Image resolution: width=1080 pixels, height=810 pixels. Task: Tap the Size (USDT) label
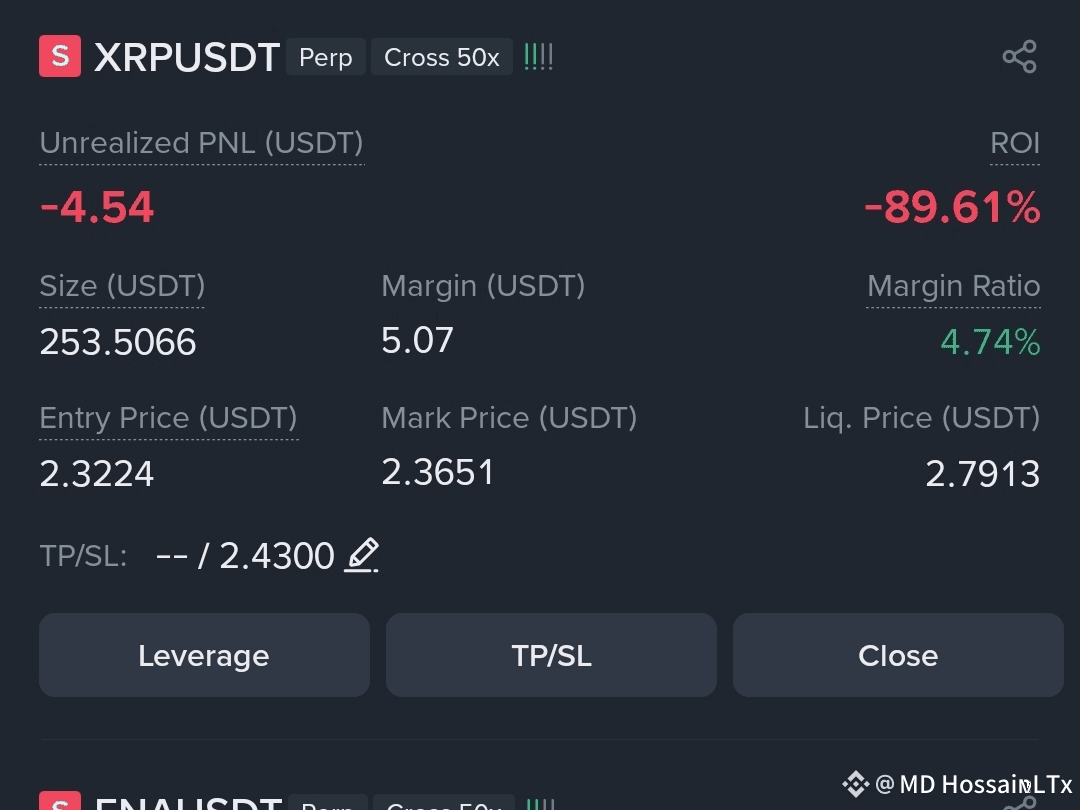coord(122,286)
